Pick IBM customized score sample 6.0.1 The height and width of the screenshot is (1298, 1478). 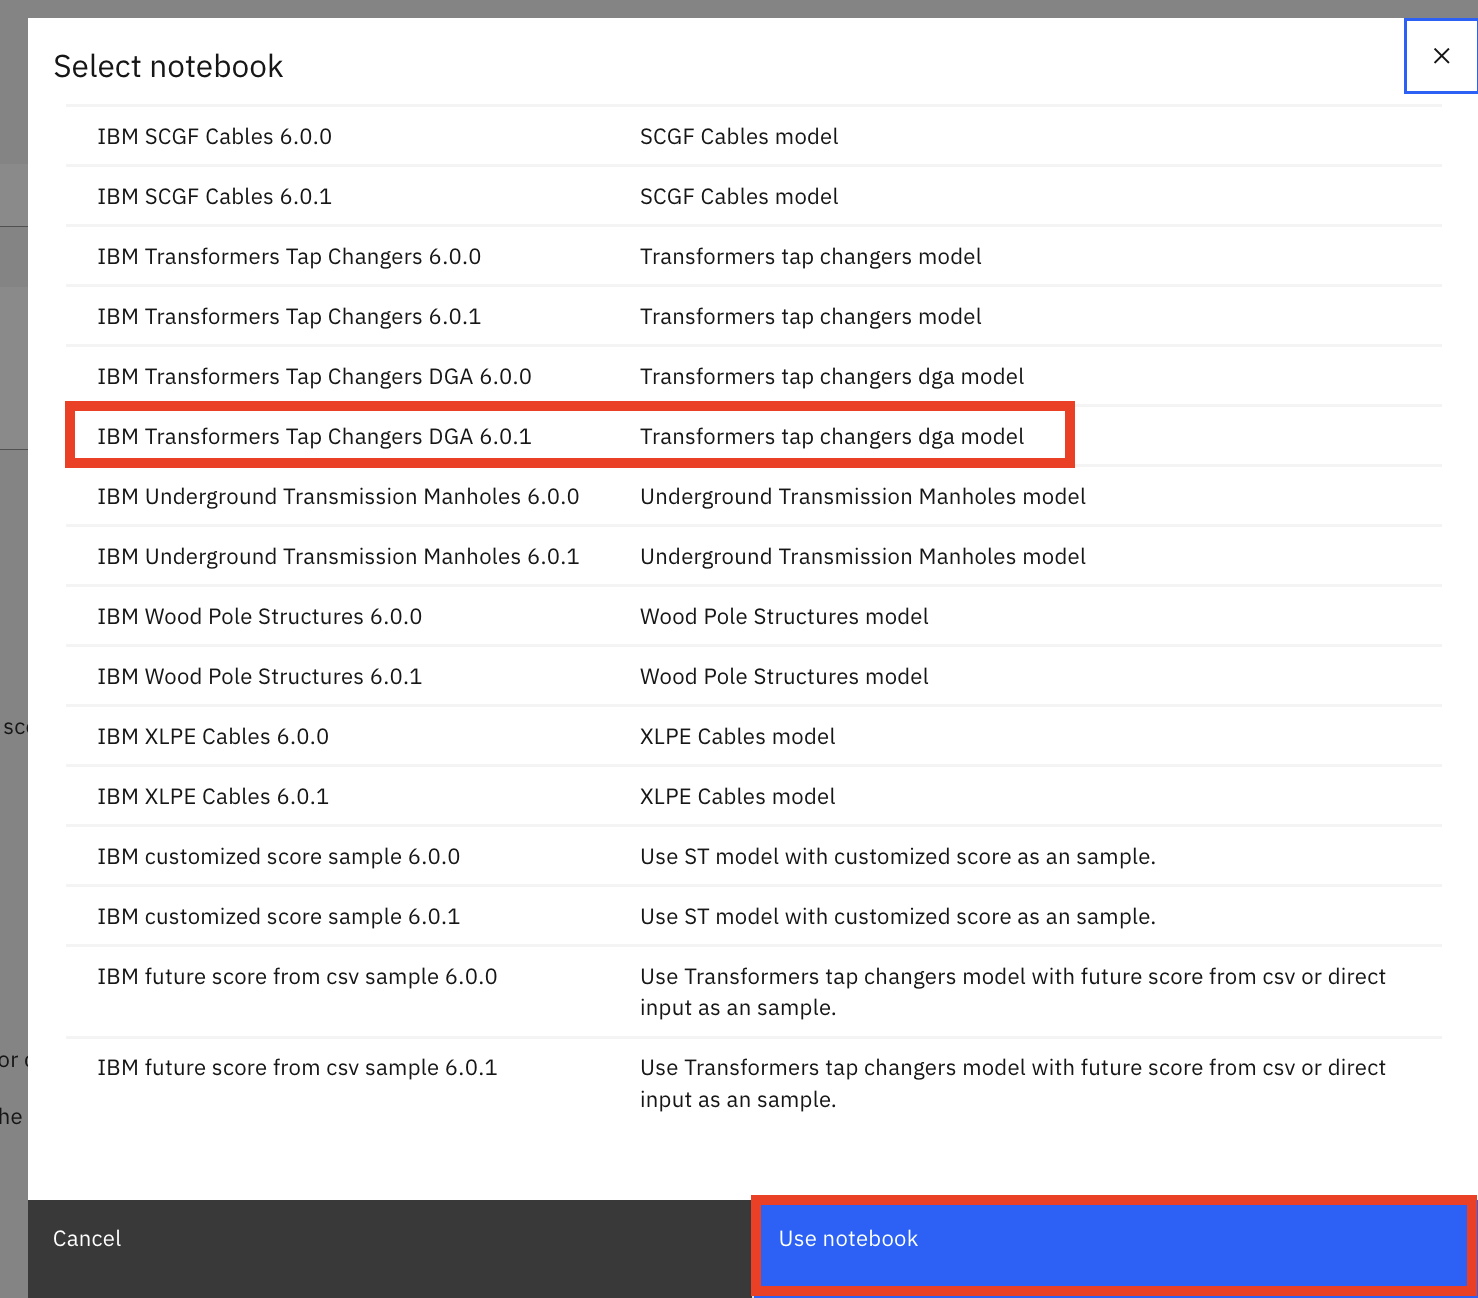tap(754, 916)
